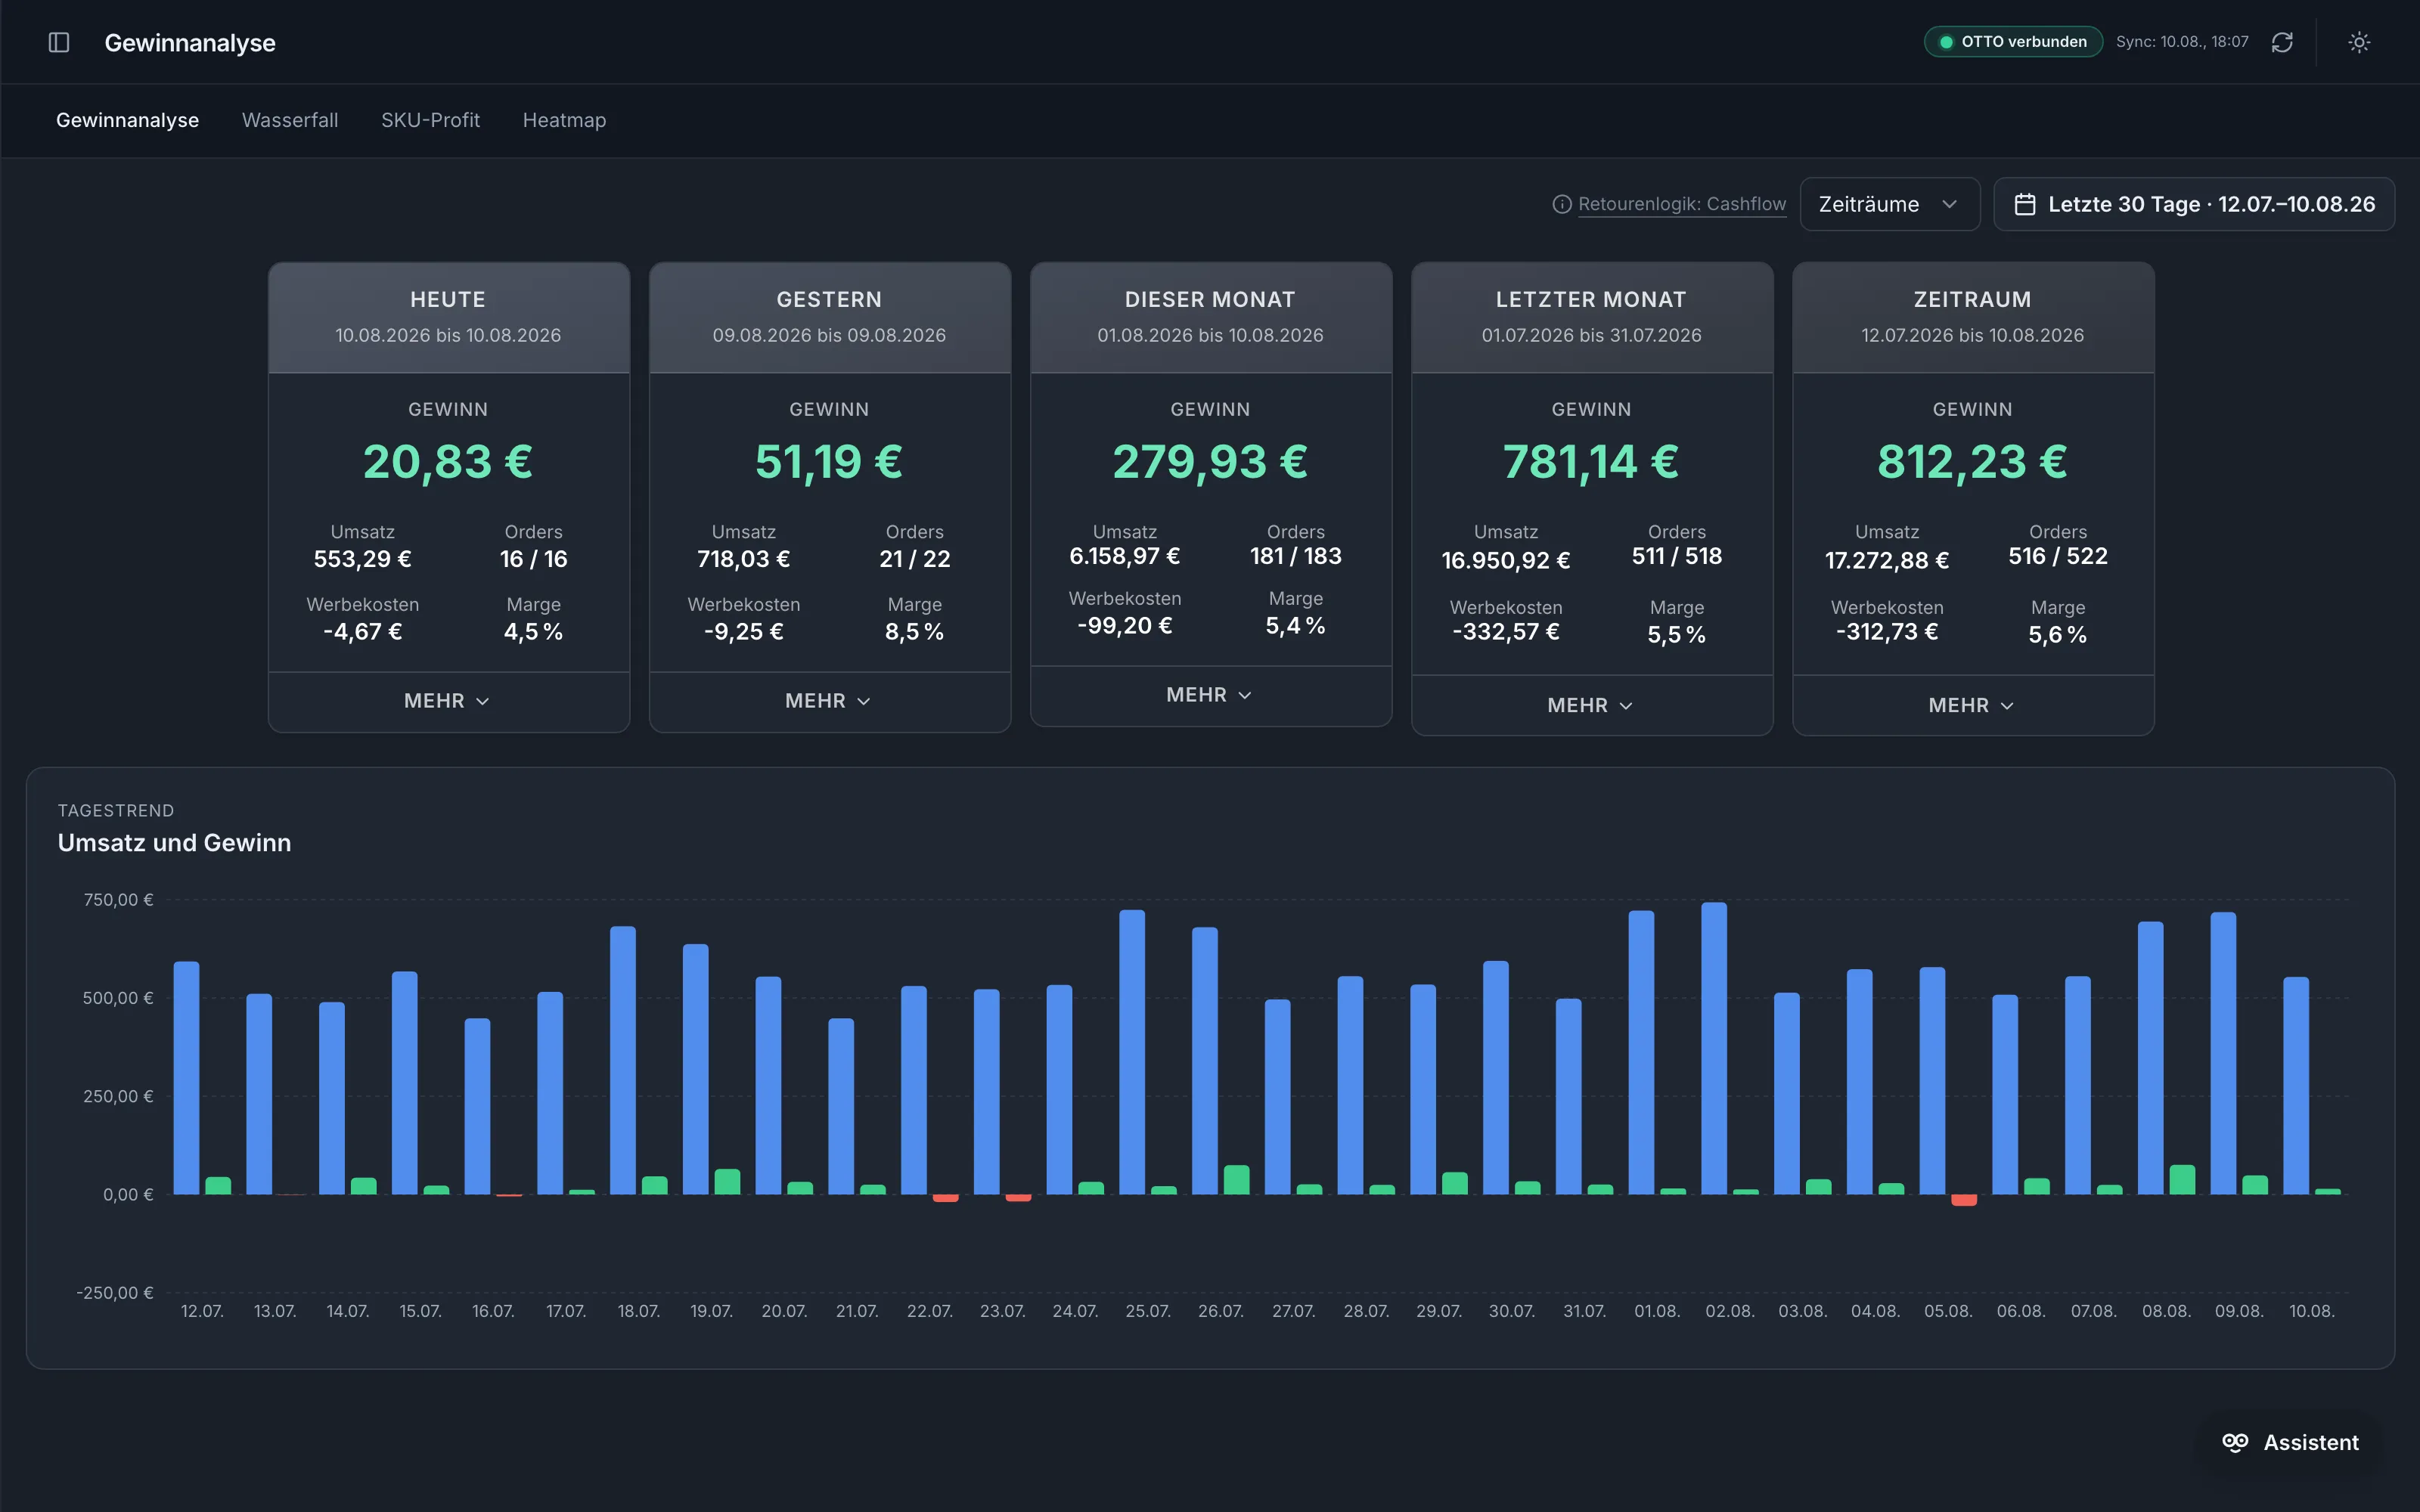Open the Zeiträume dropdown
Viewport: 2420px width, 1512px height.
(x=1890, y=204)
